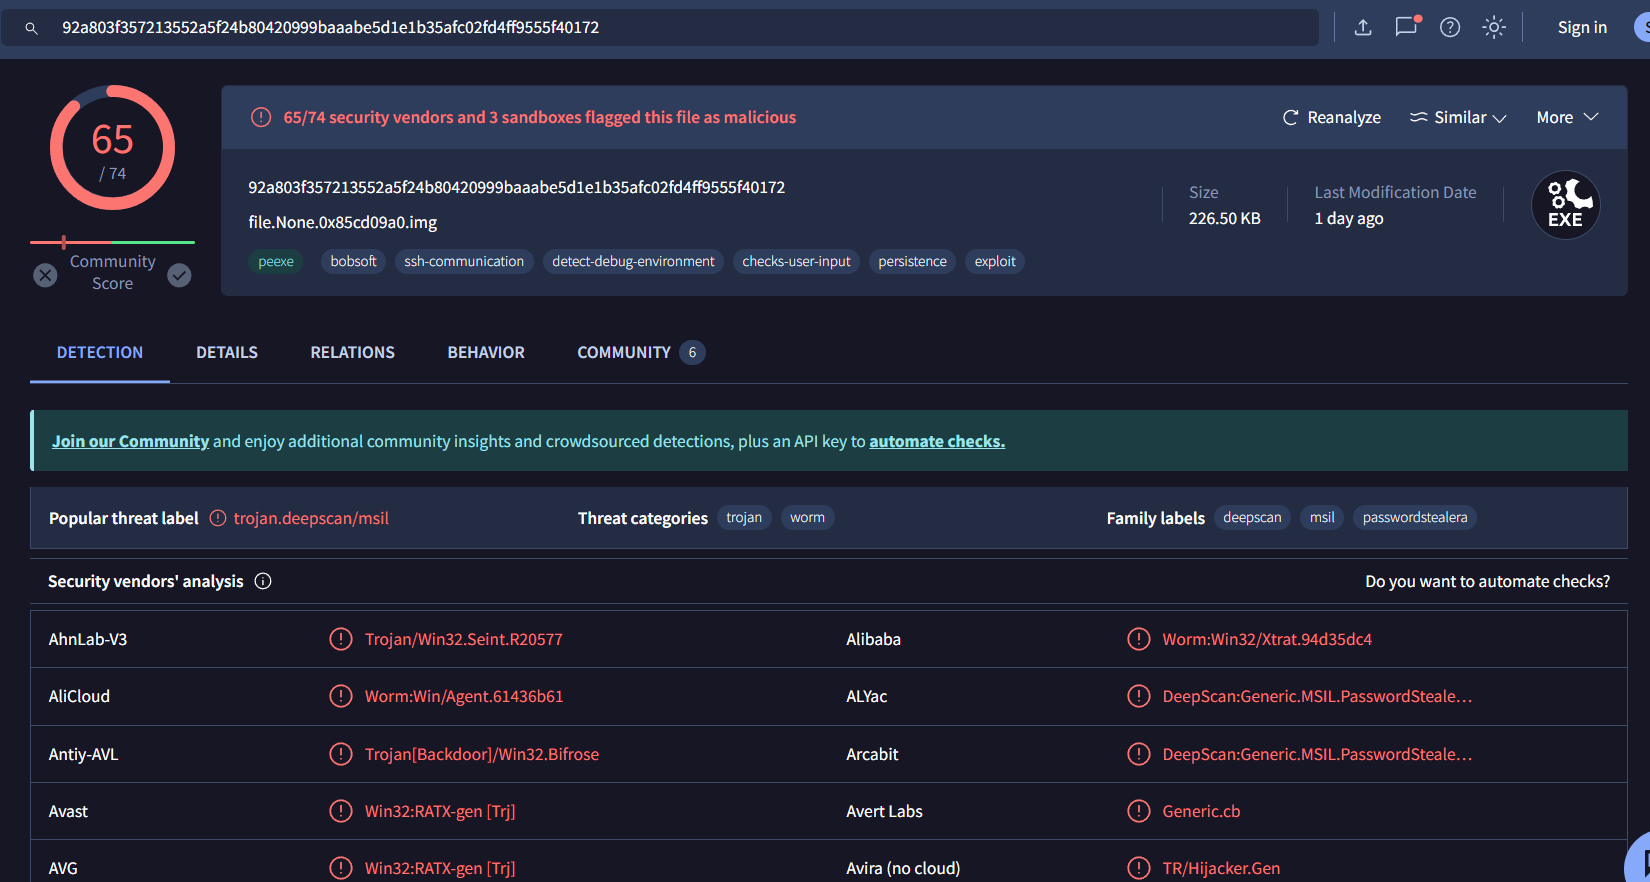This screenshot has width=1650, height=882.
Task: Click the EXE file type icon
Action: click(x=1565, y=205)
